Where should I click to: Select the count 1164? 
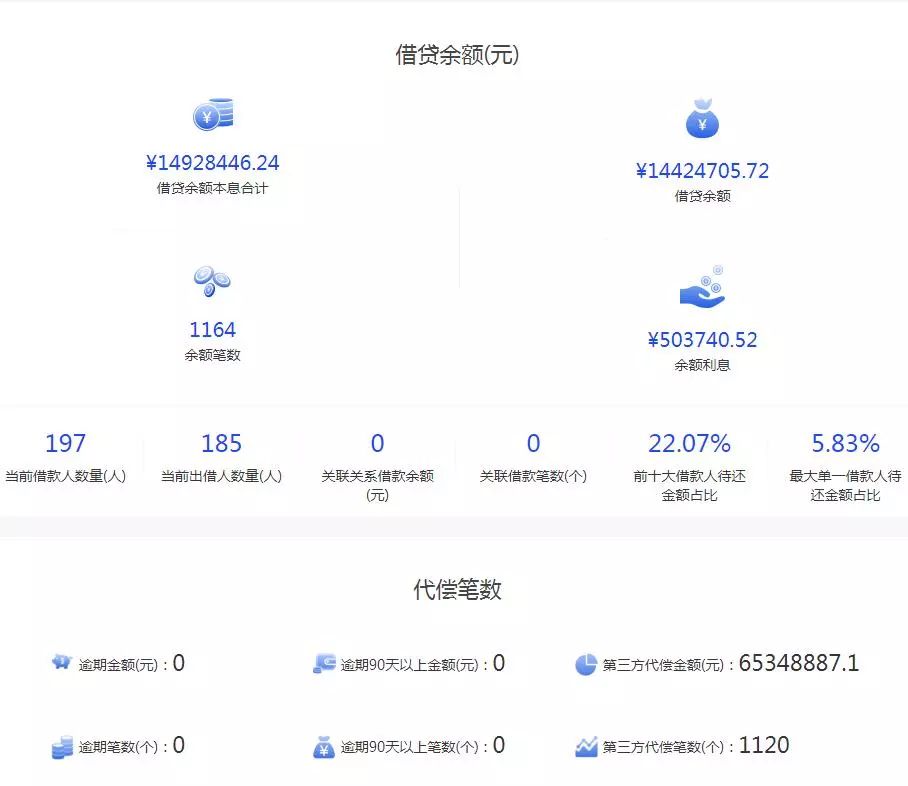[213, 330]
